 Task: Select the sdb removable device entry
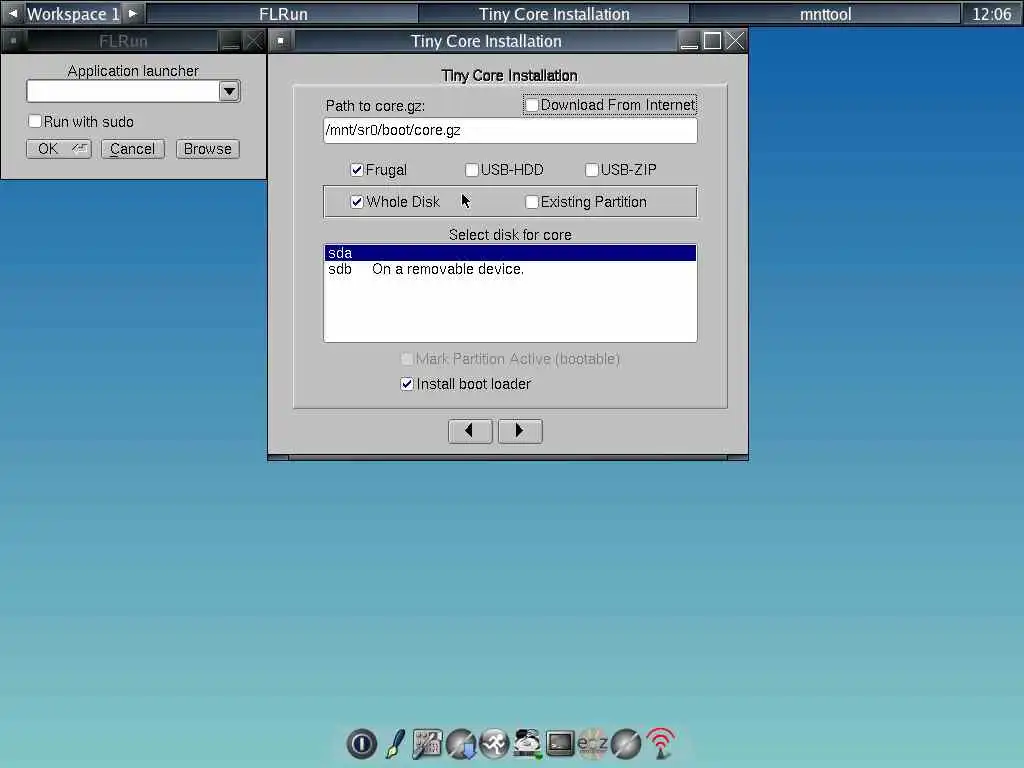click(510, 269)
